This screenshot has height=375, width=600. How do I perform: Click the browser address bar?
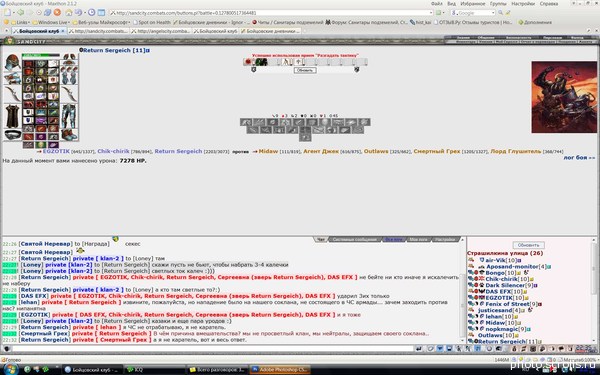point(271,13)
